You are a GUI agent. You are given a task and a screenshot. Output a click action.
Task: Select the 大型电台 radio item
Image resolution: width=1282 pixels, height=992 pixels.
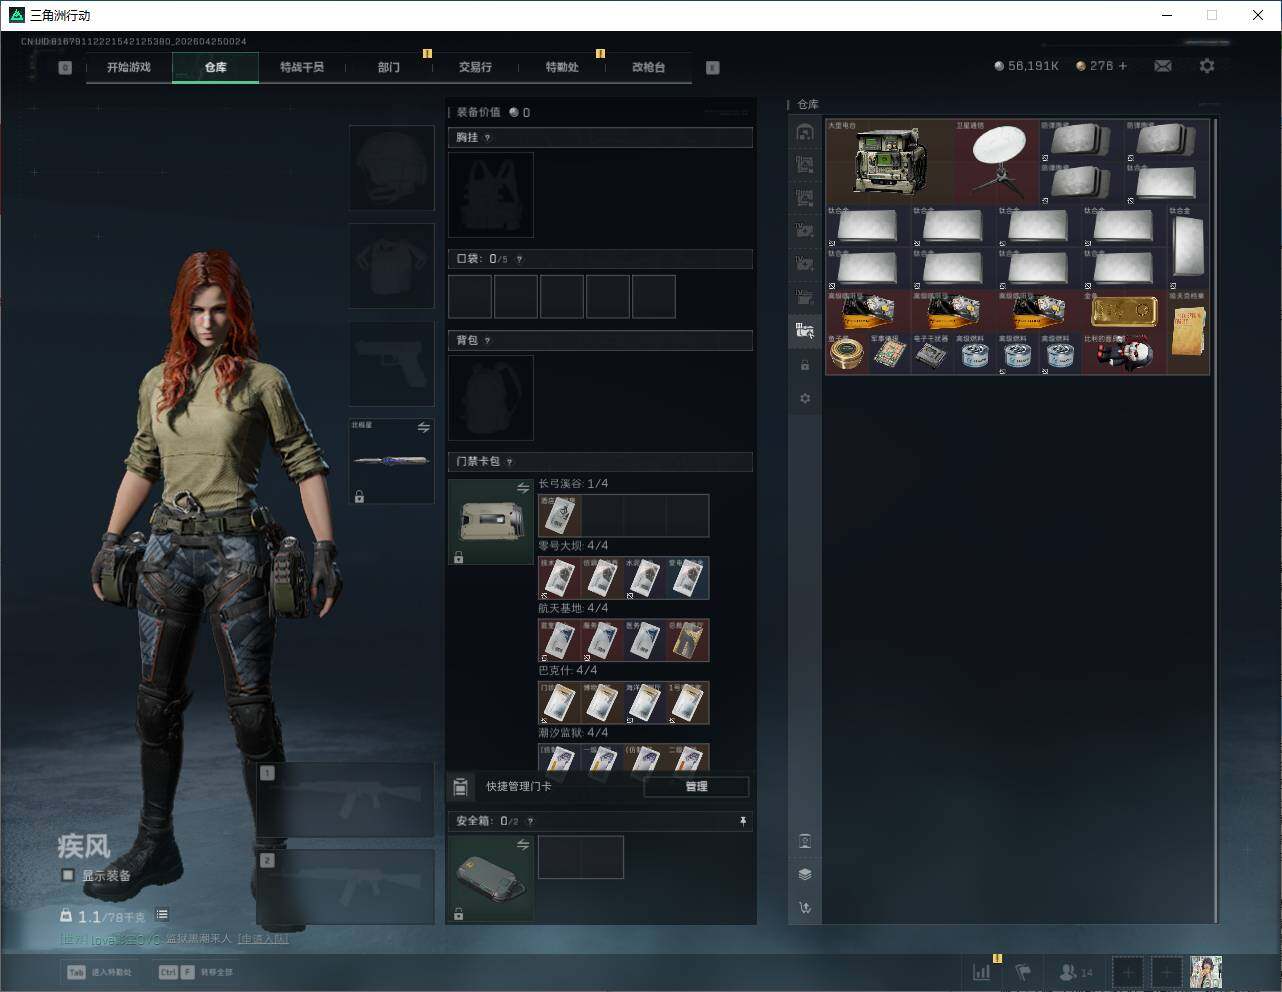coord(890,162)
